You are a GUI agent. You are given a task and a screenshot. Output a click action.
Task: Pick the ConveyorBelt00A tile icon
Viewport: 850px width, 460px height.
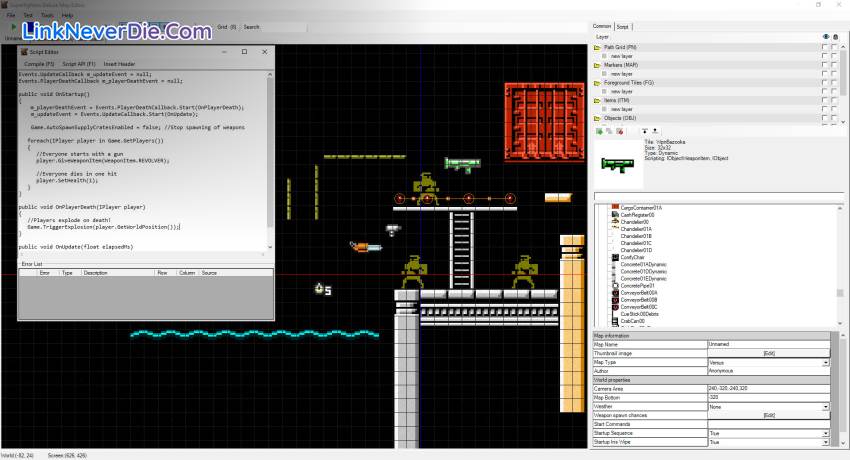(x=613, y=292)
